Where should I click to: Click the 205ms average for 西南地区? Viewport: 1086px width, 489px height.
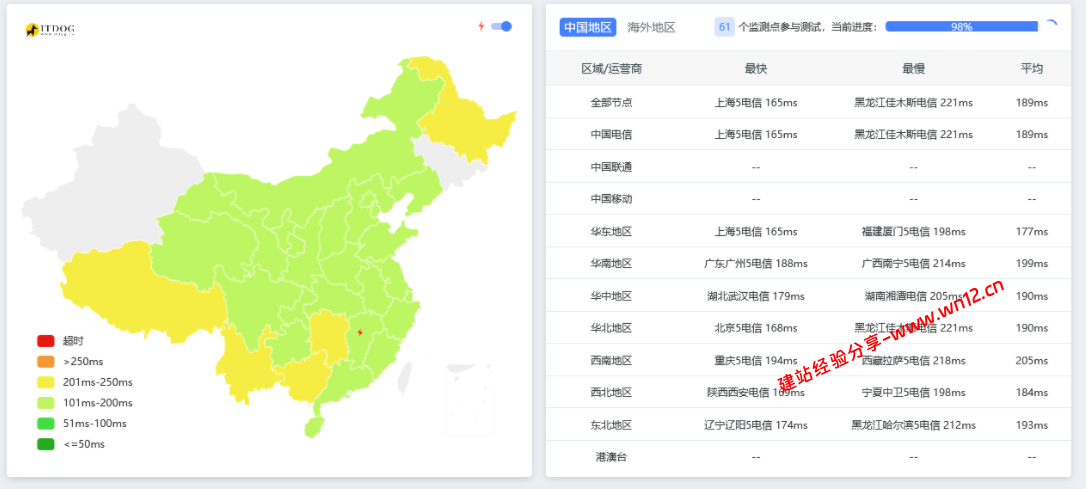click(x=1031, y=360)
